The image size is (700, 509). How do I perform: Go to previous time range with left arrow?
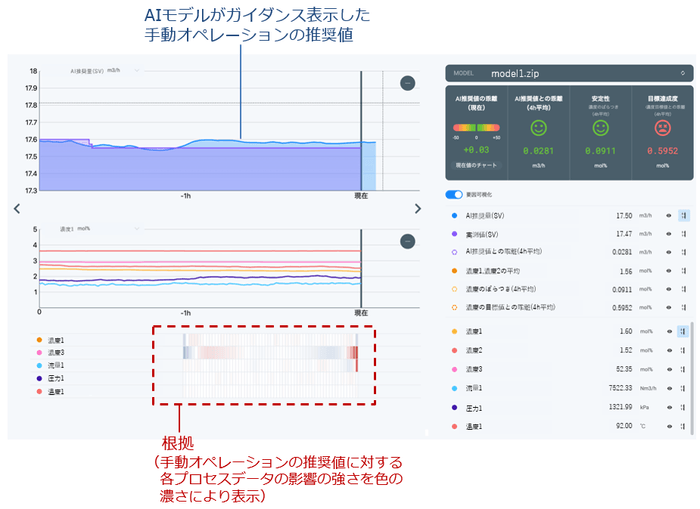coord(16,208)
